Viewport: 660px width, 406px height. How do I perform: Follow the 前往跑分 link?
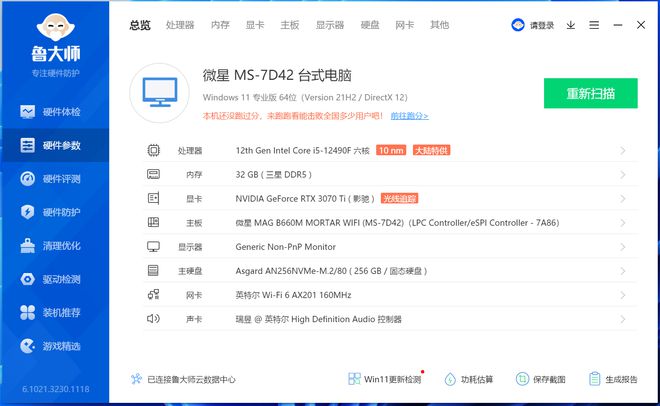pyautogui.click(x=409, y=116)
